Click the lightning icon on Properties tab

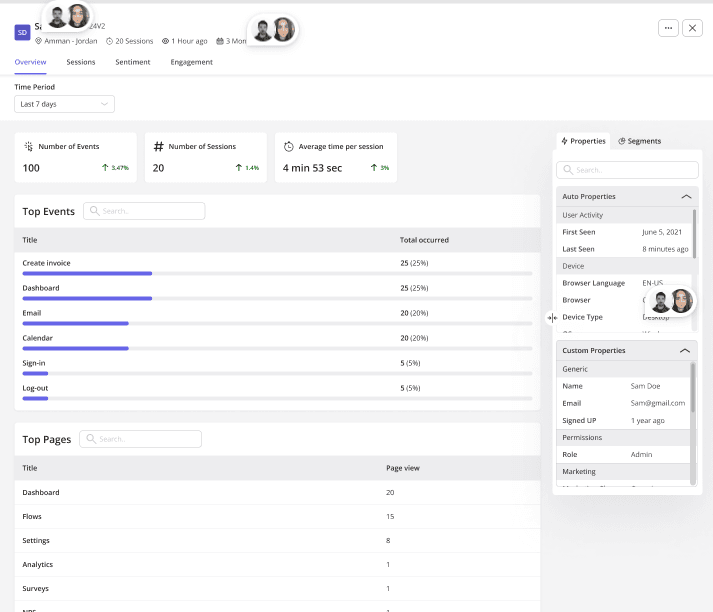pyautogui.click(x=564, y=141)
